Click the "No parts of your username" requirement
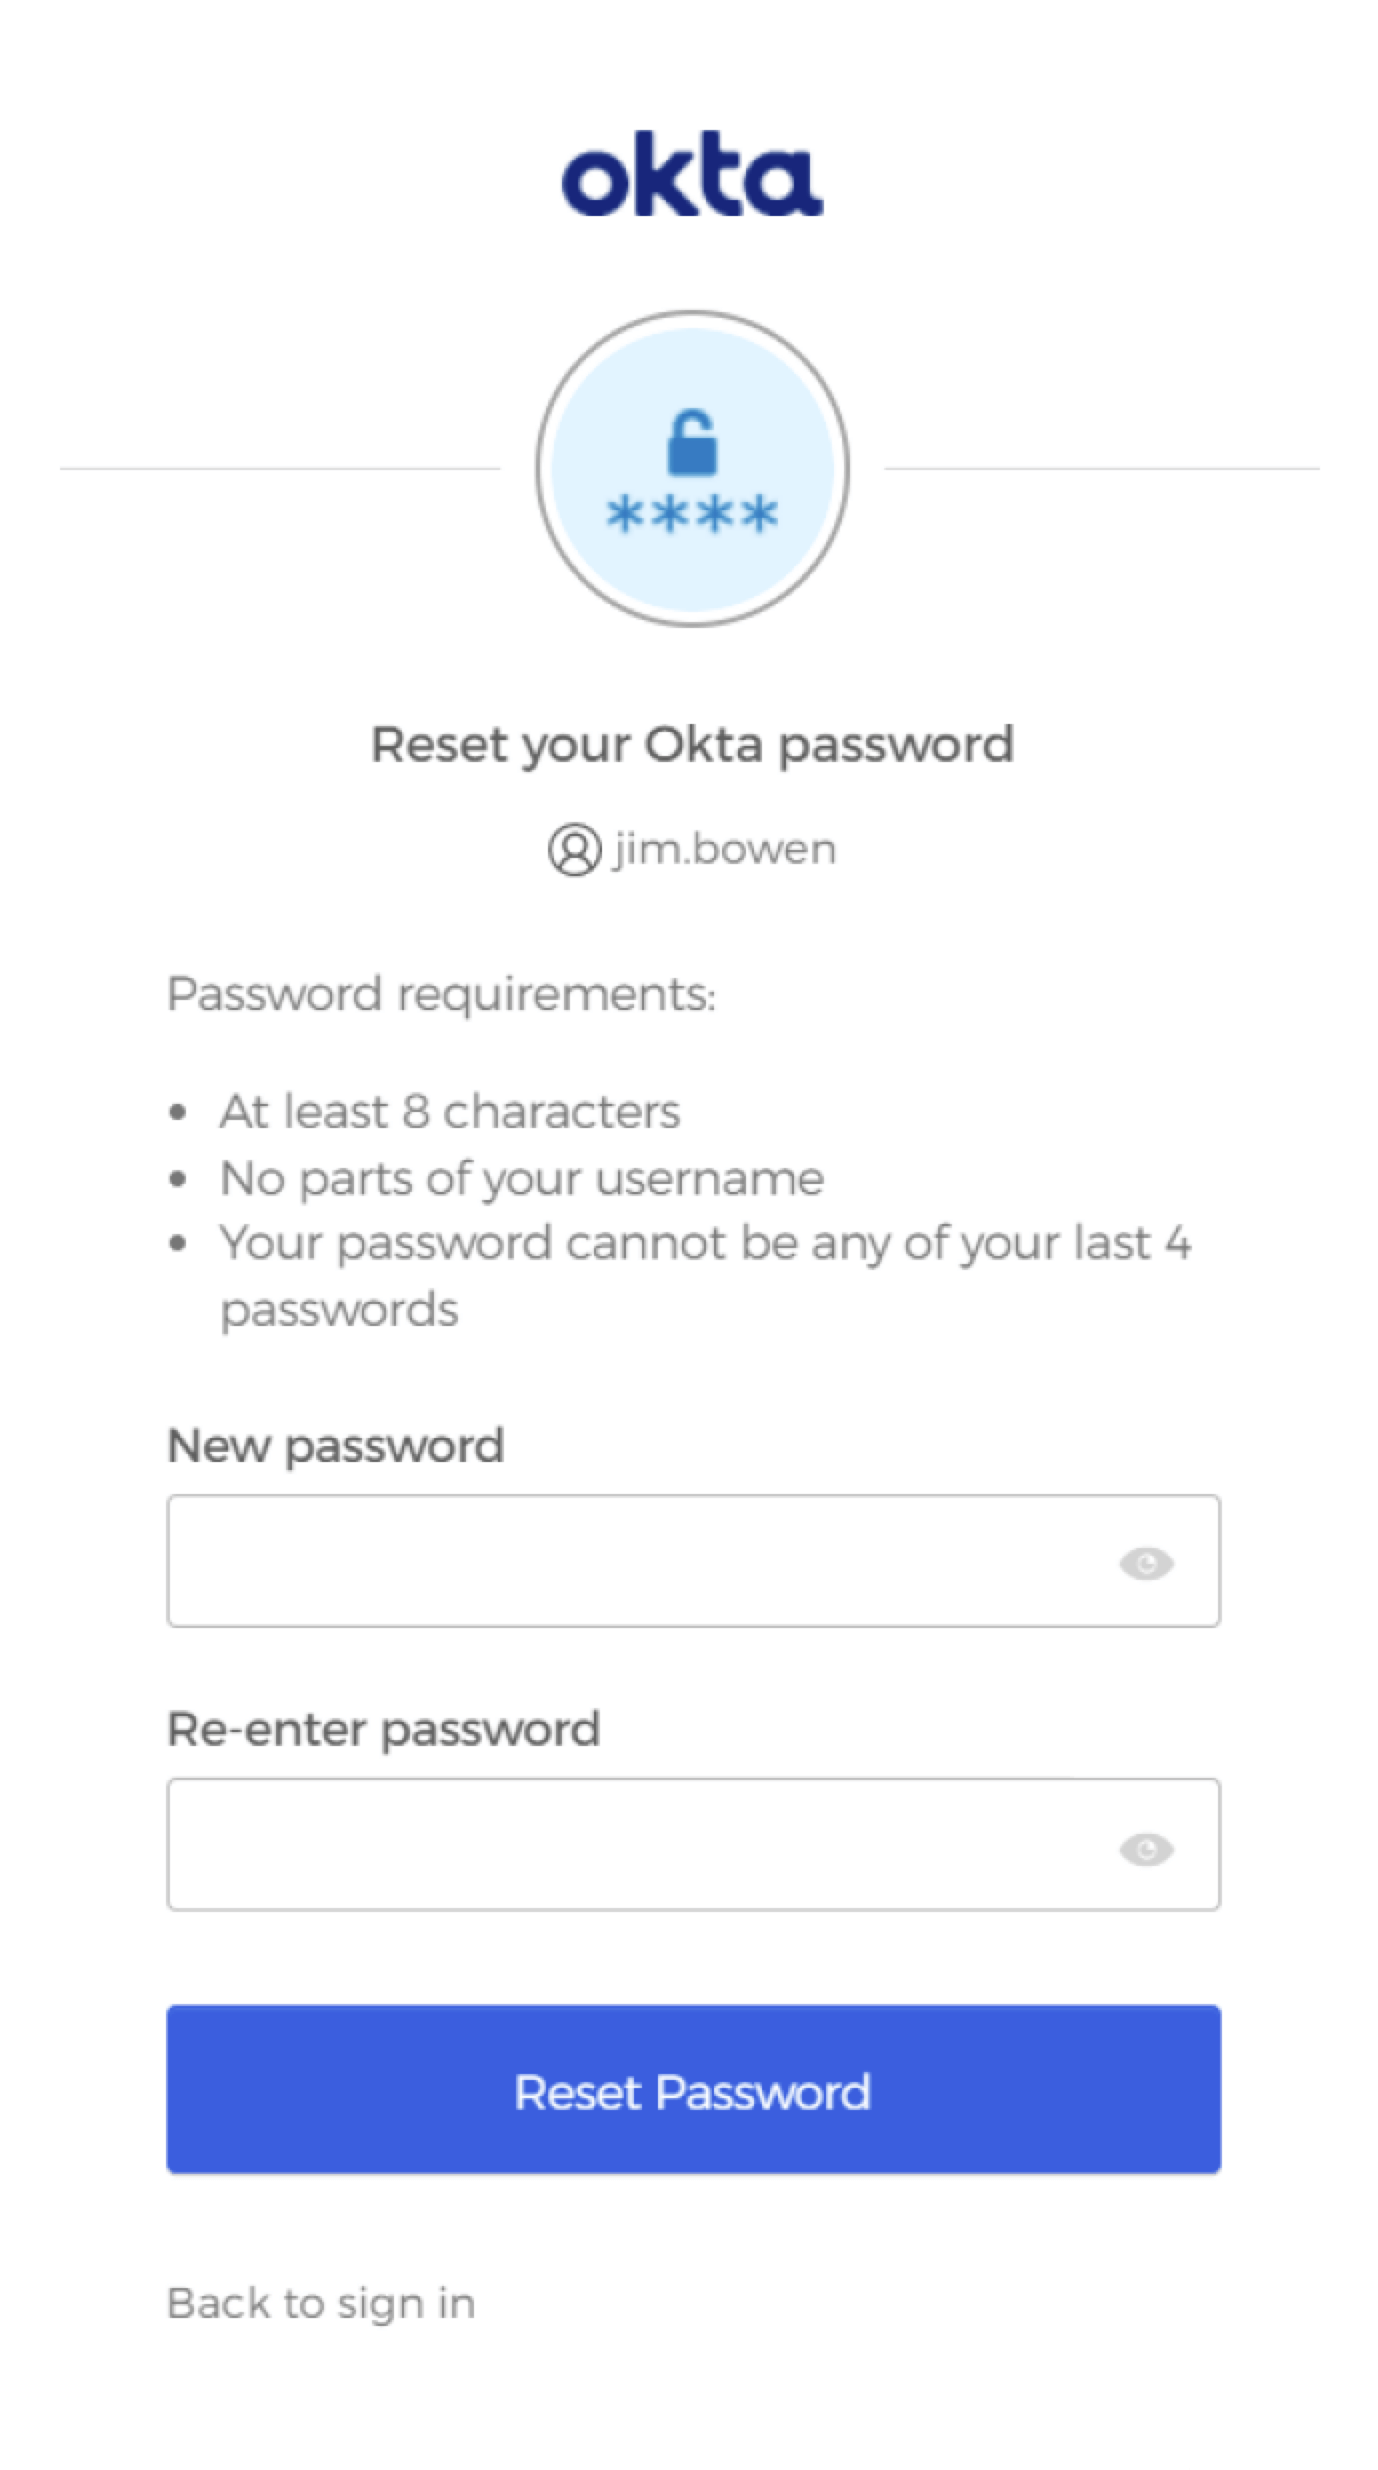The image size is (1378, 2470). tap(522, 1178)
